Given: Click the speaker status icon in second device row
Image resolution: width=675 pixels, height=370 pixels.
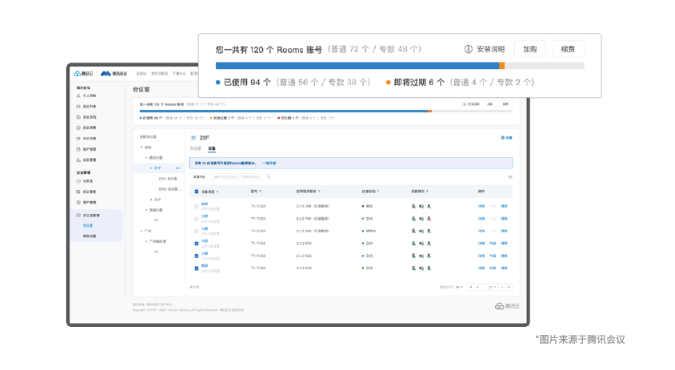Looking at the screenshot, I should (421, 219).
